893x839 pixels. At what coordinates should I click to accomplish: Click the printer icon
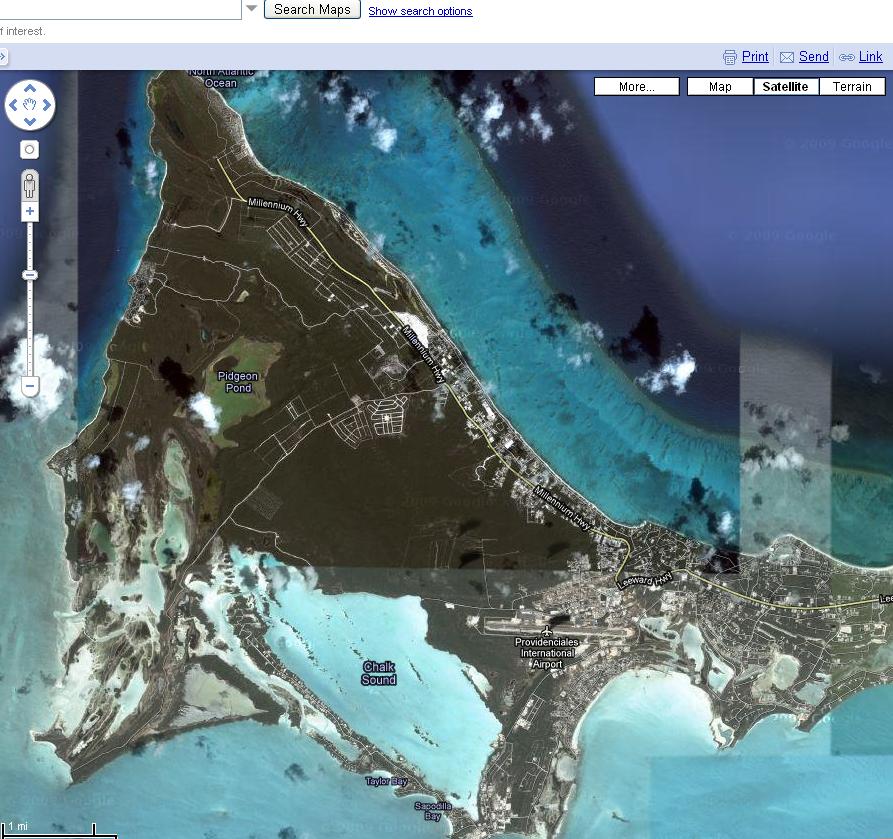click(730, 57)
